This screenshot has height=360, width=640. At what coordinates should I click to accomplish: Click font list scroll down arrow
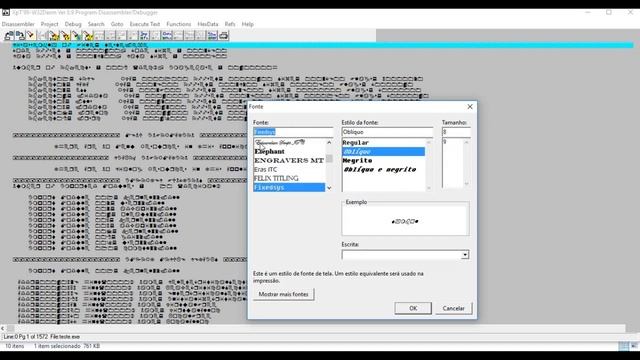tap(329, 188)
